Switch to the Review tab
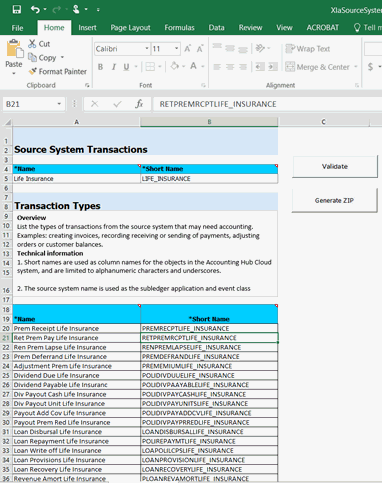 (x=250, y=28)
